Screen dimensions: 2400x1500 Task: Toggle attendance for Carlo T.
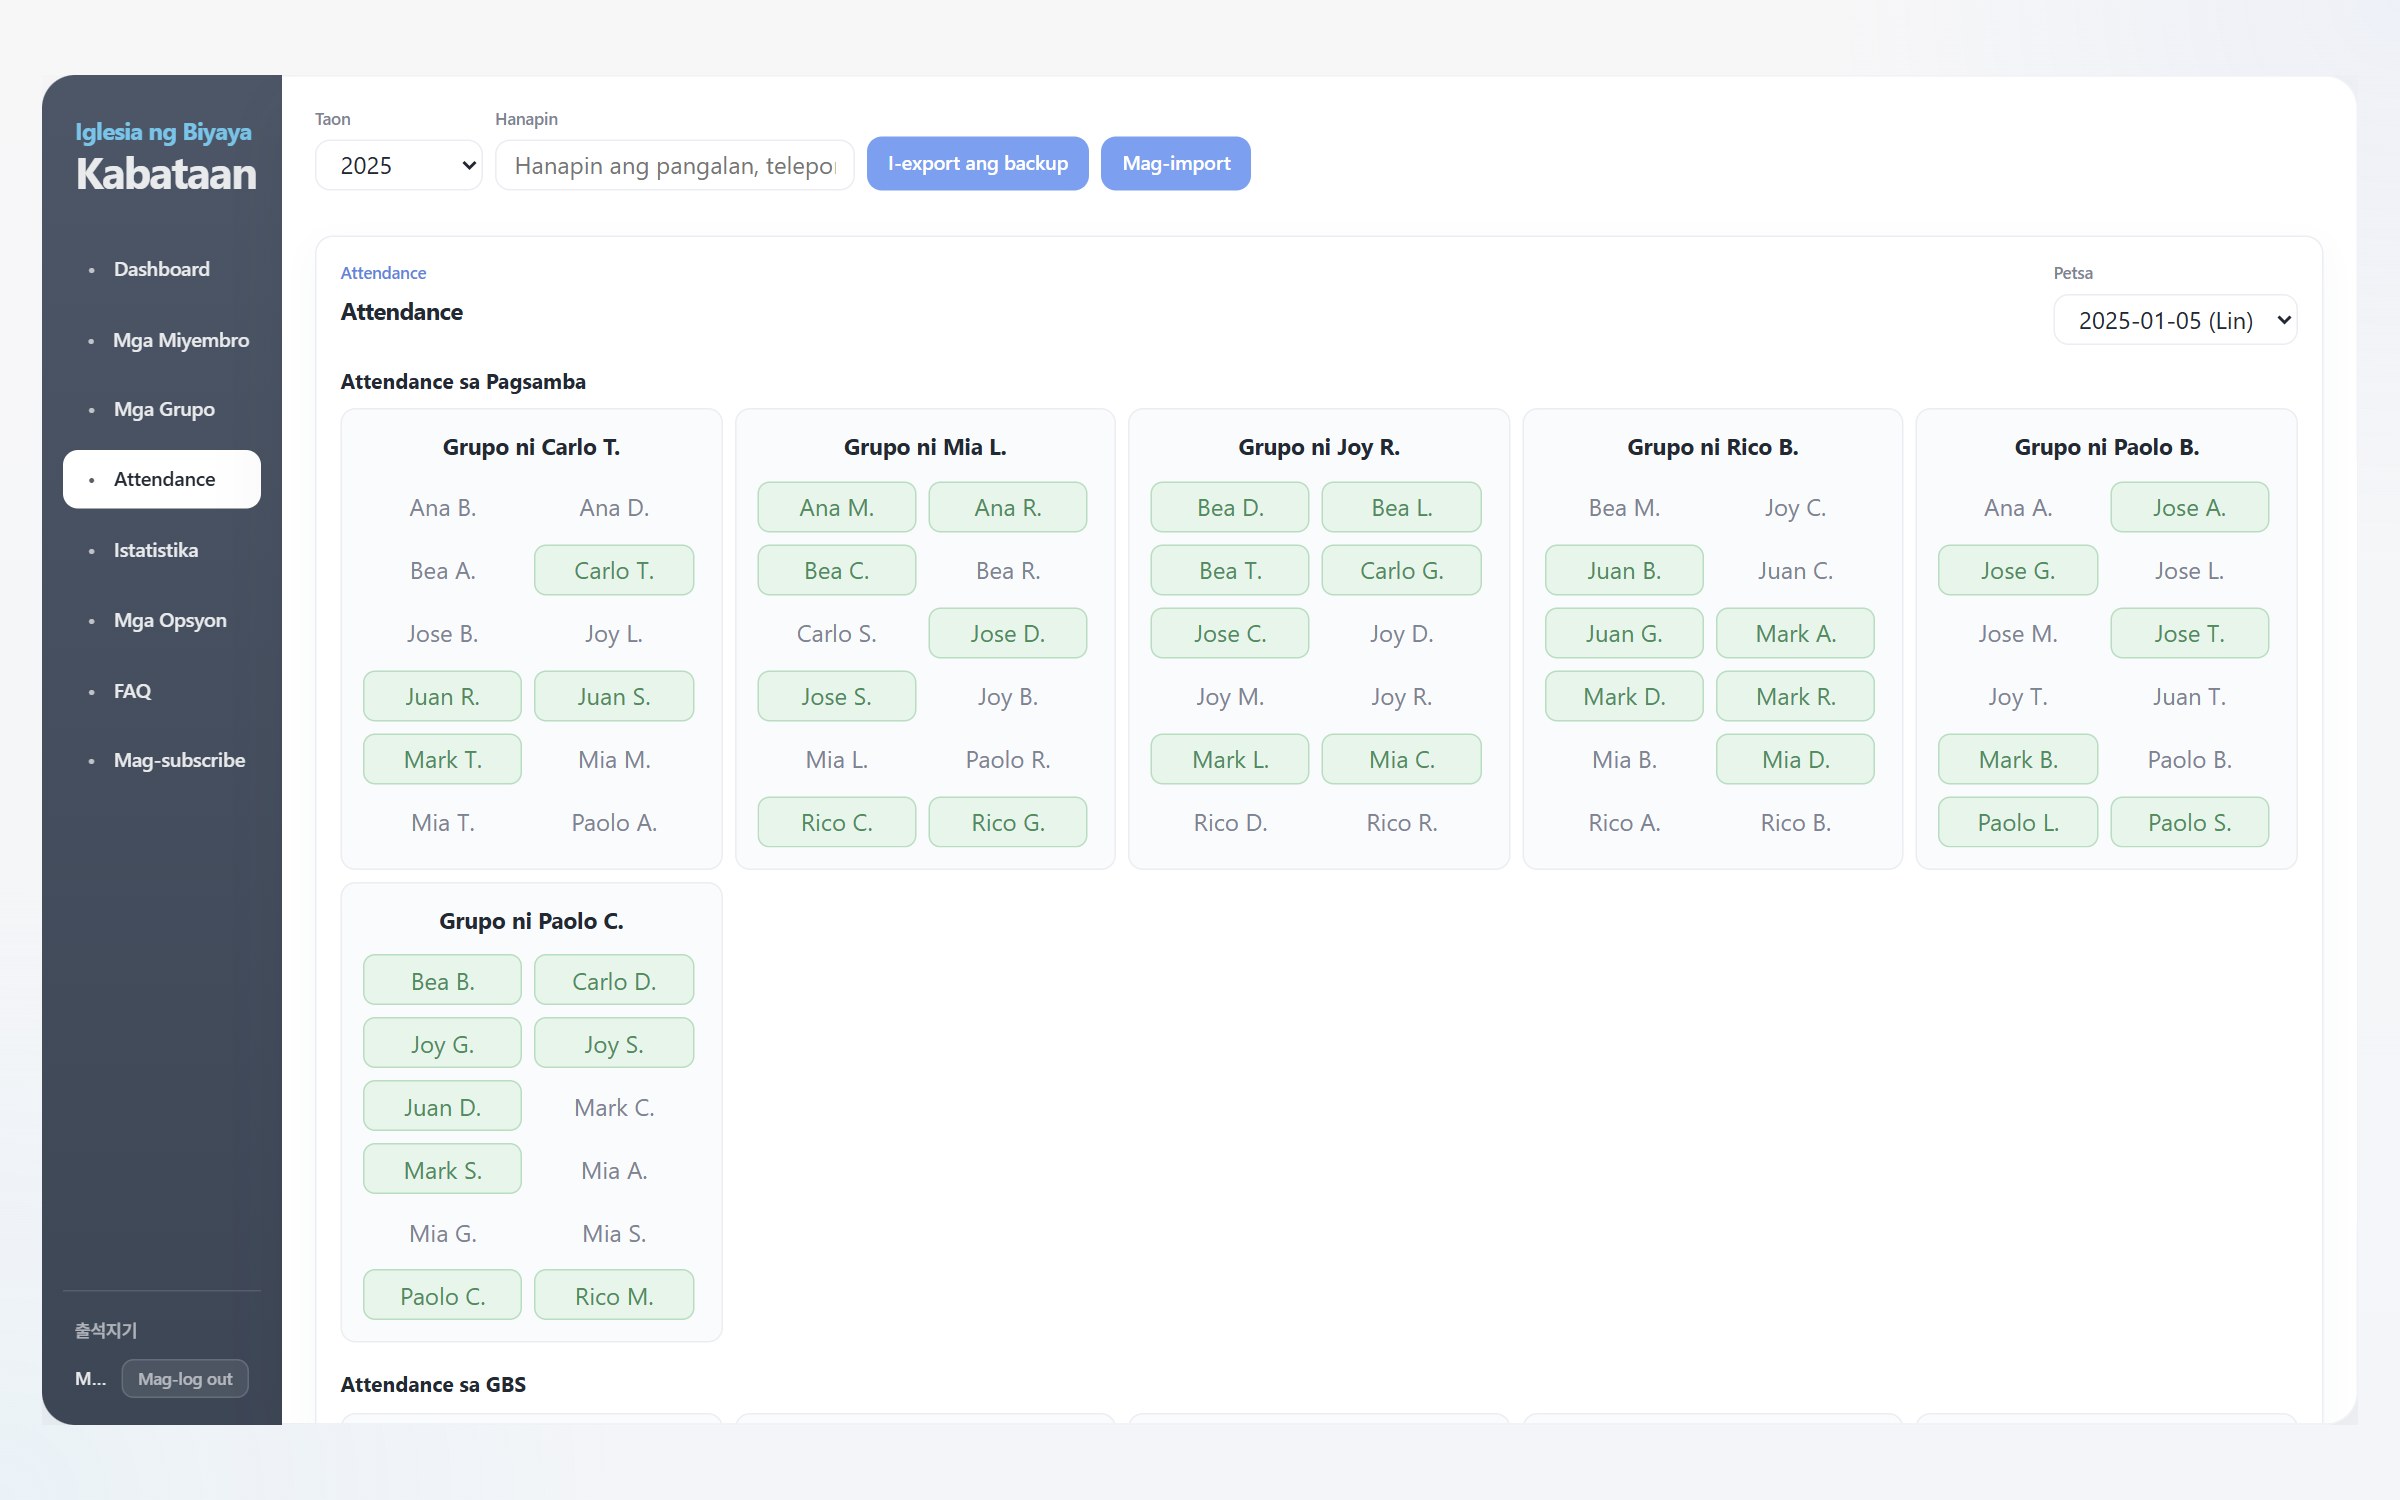[x=614, y=570]
